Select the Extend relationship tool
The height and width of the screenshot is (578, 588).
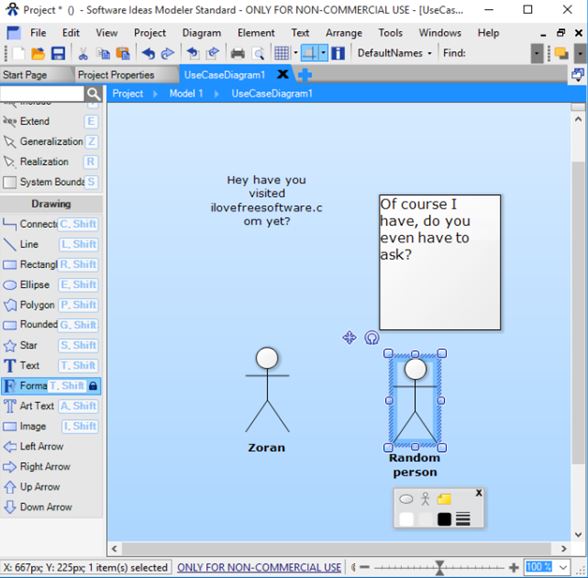50,122
